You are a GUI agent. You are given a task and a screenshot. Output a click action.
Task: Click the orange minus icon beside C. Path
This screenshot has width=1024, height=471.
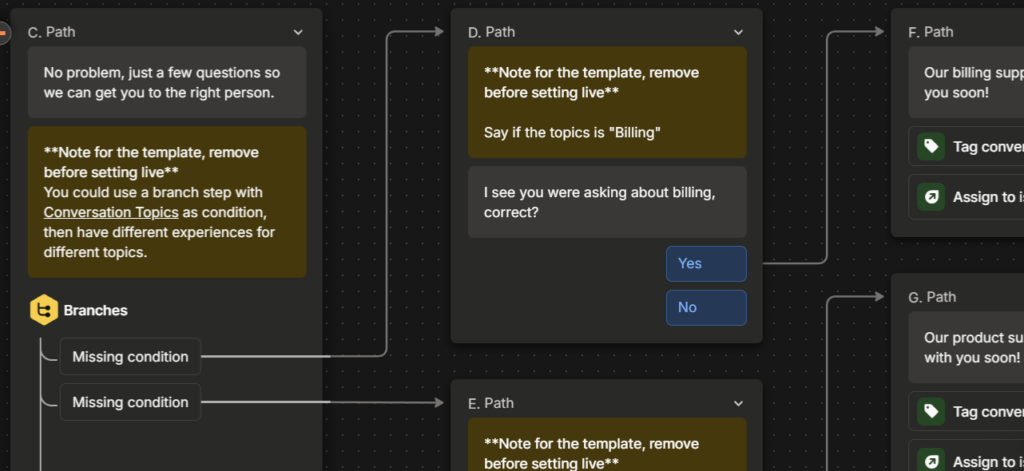[4, 32]
